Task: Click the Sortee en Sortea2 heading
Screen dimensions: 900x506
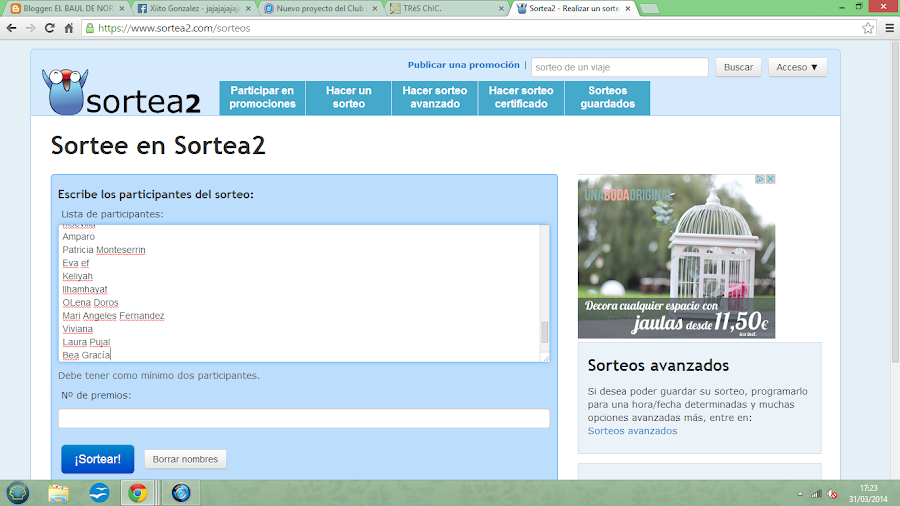Action: coord(158,145)
